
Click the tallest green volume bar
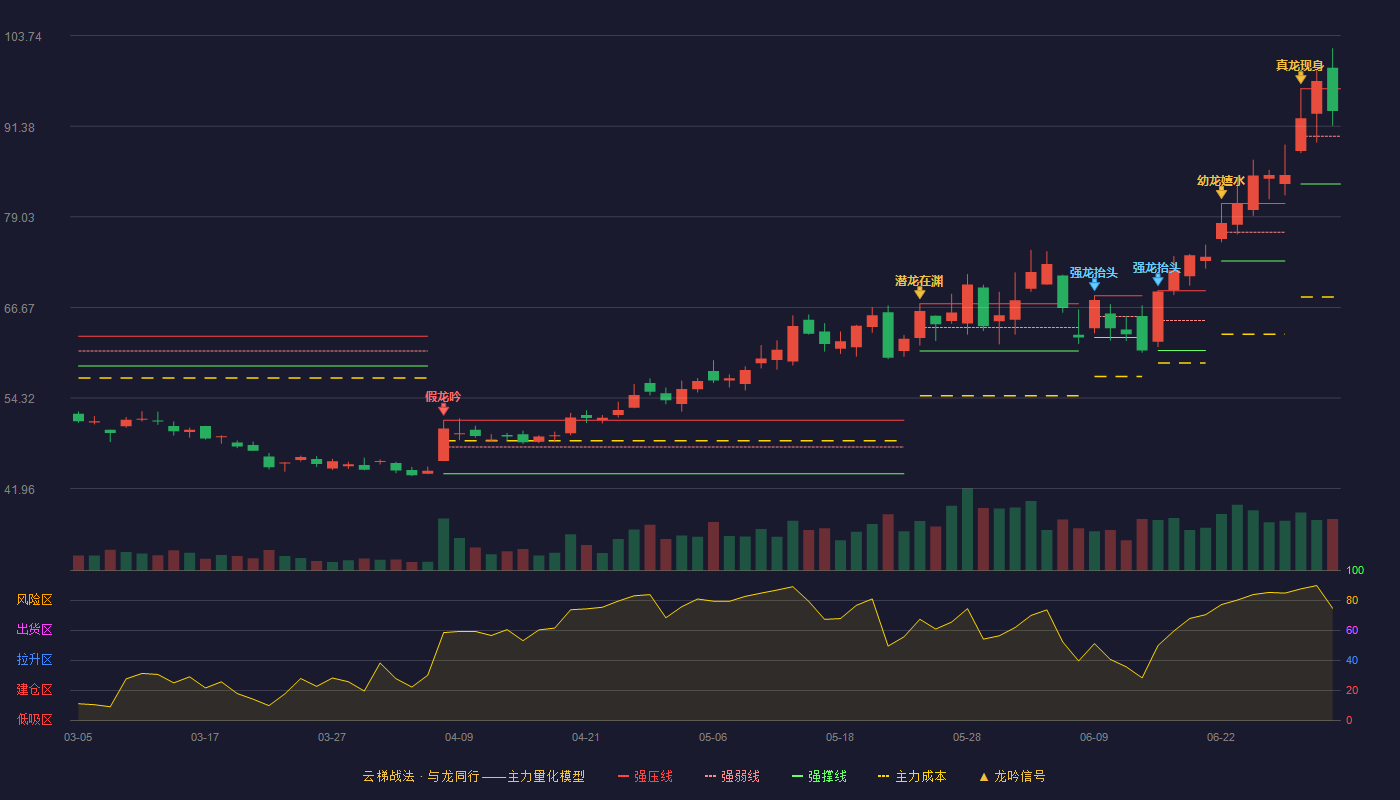(967, 529)
